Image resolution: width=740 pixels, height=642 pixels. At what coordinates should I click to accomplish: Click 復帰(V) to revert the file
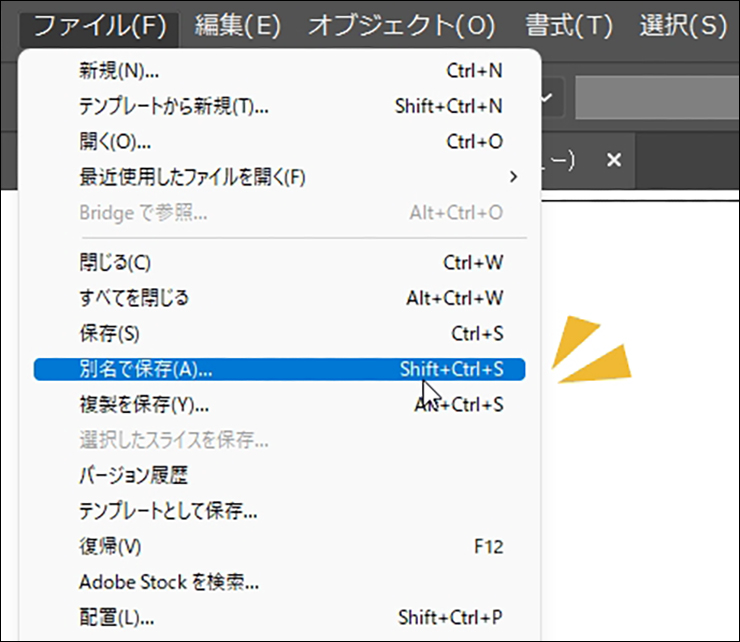click(110, 547)
